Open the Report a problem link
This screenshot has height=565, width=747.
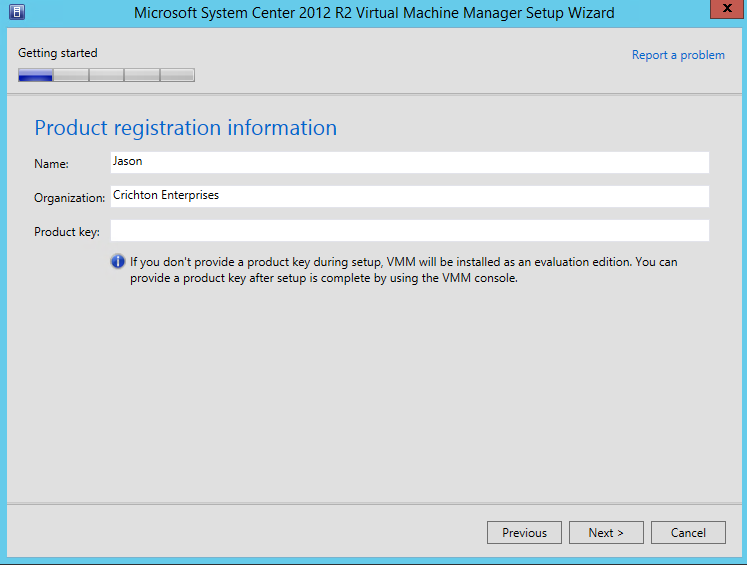(678, 55)
